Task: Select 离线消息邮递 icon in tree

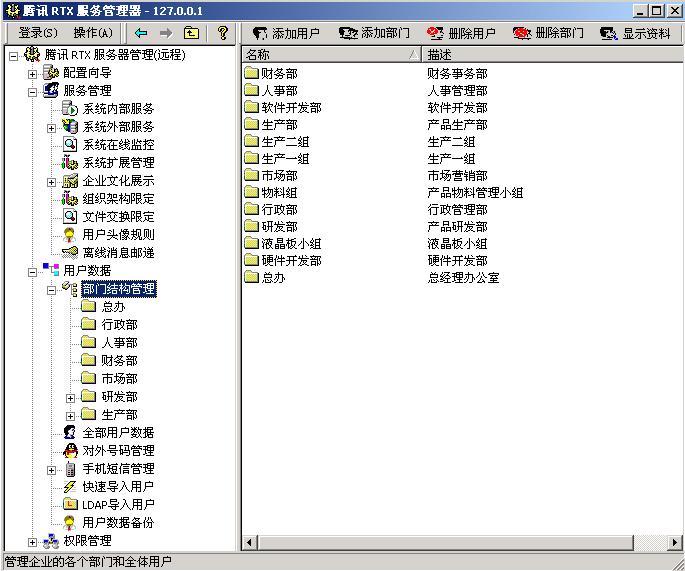Action: [70, 252]
